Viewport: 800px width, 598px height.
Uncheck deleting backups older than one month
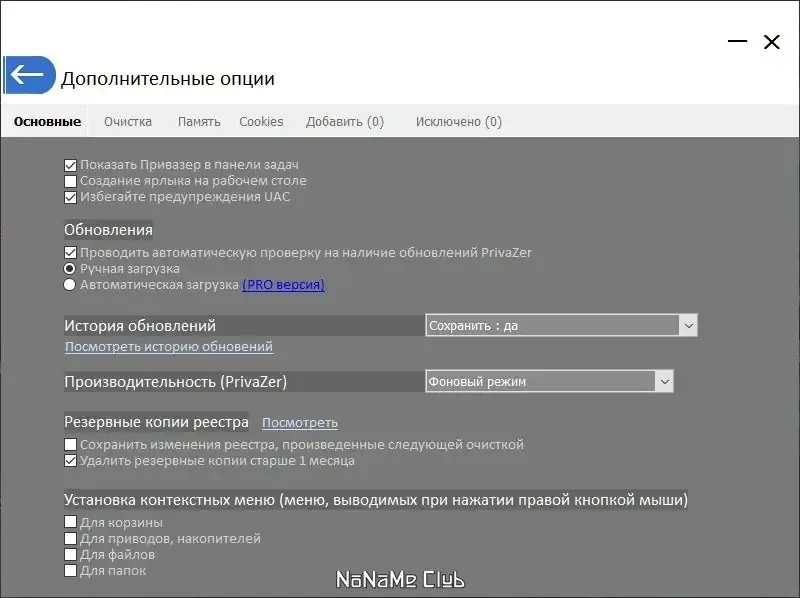(x=70, y=460)
